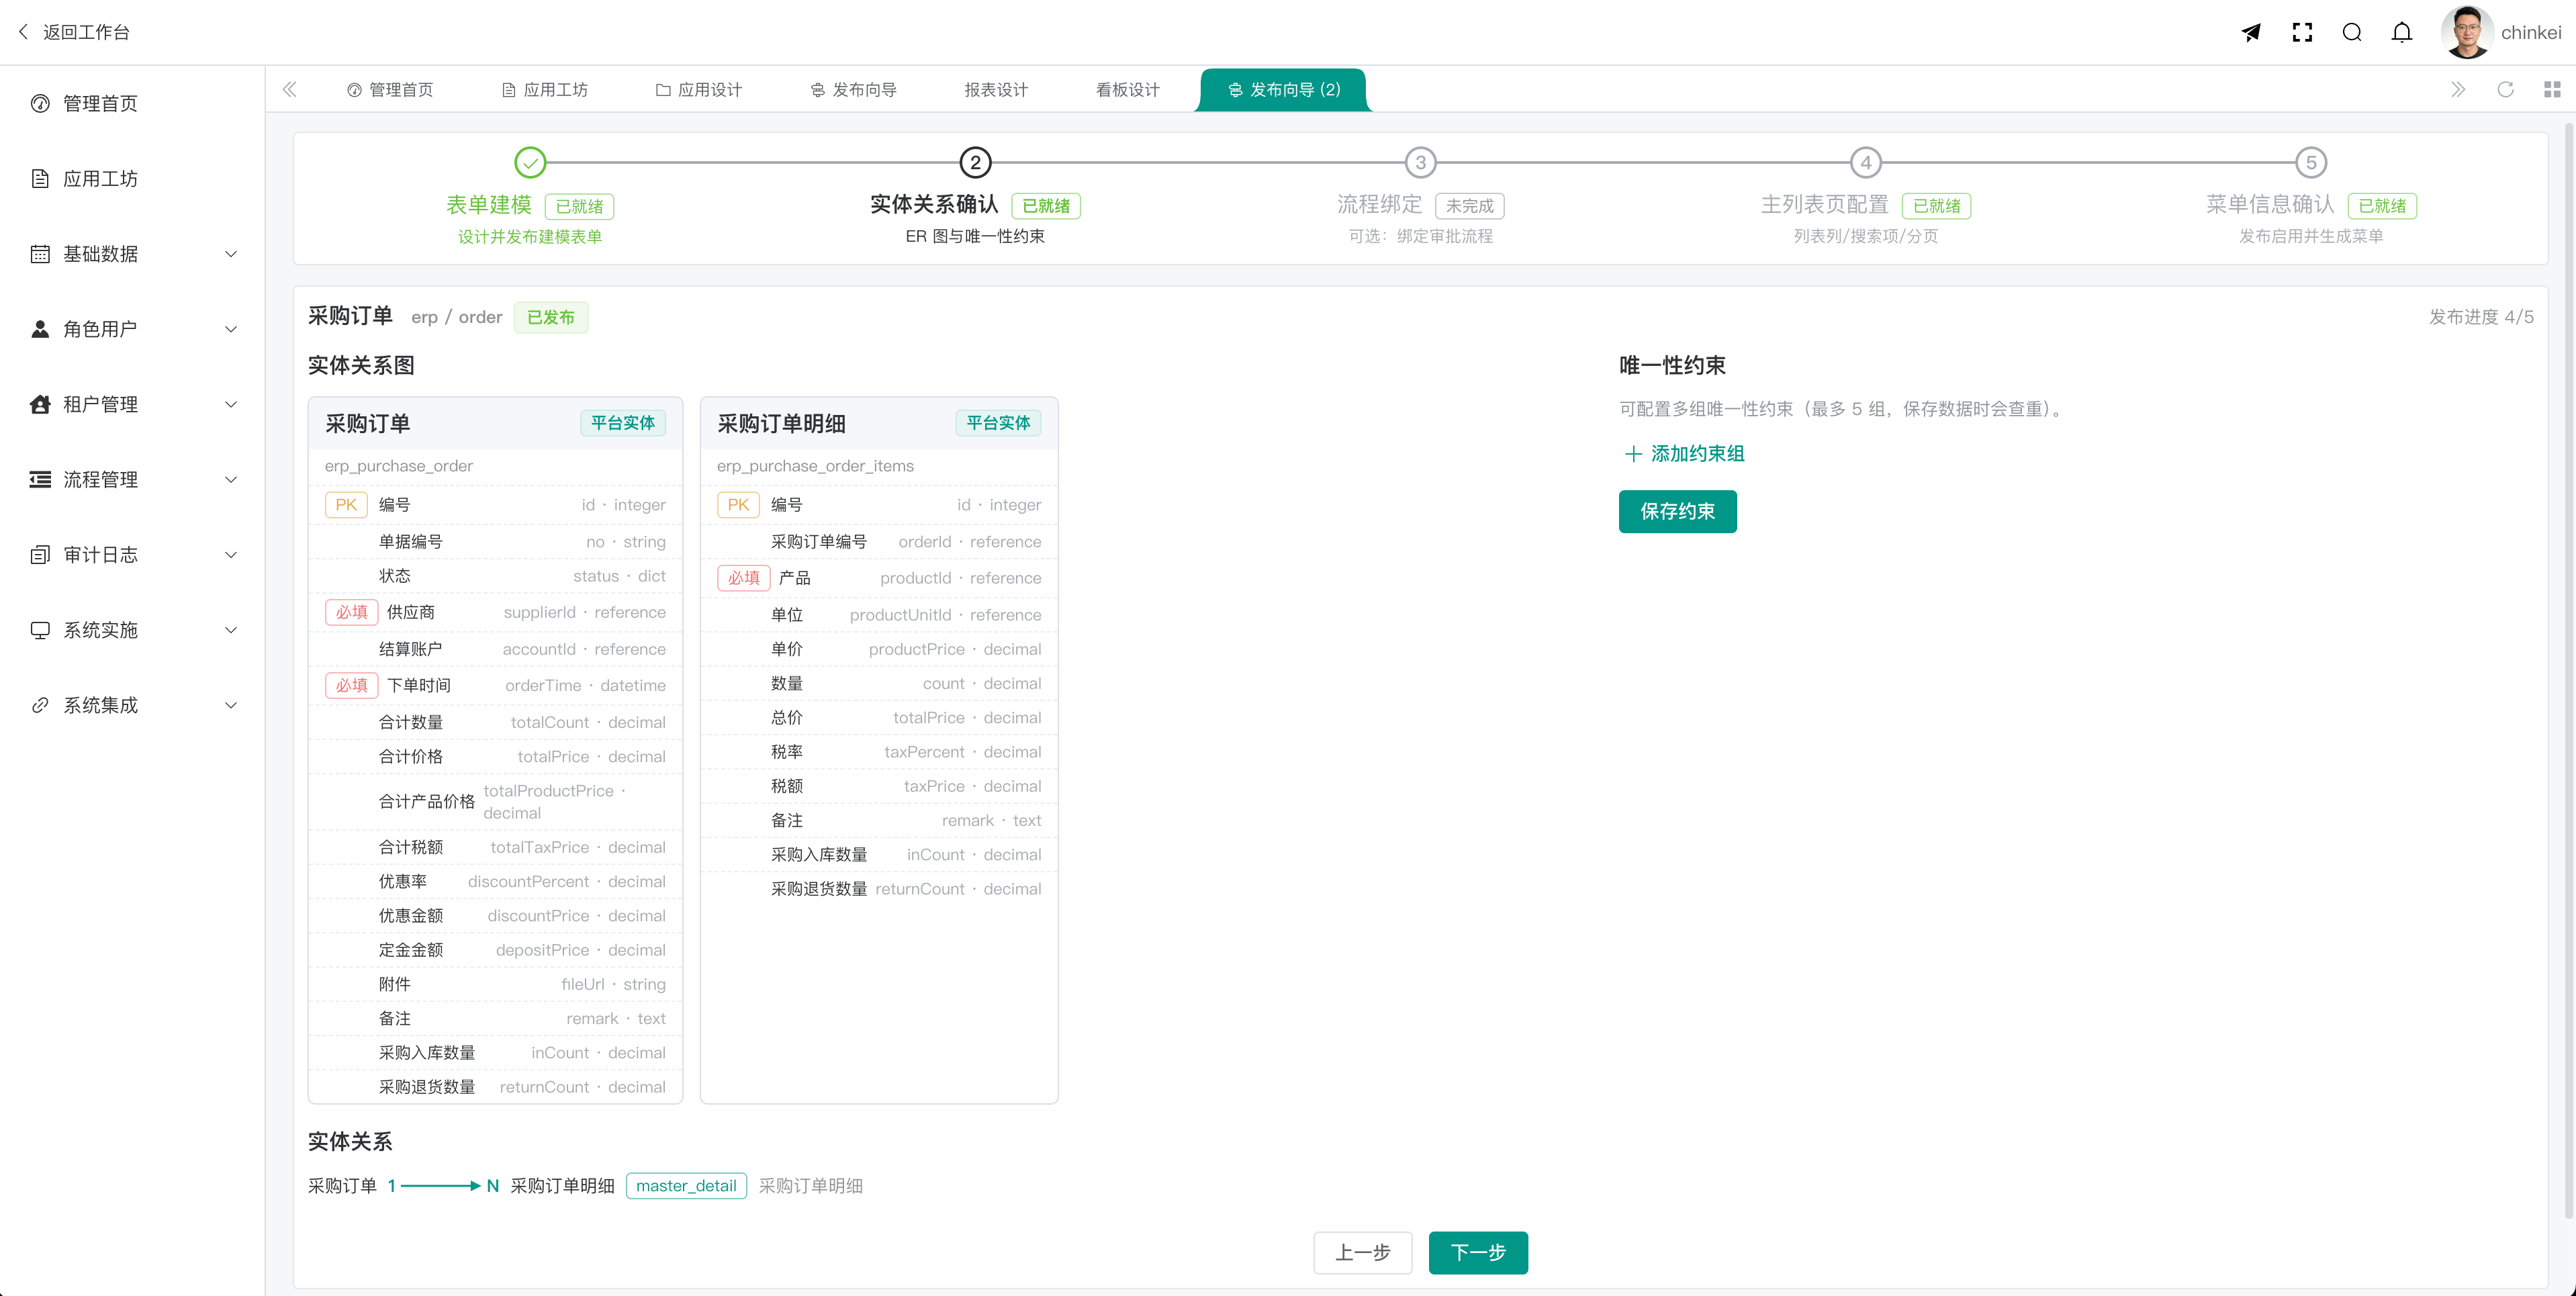
Task: Click the back arrow for 返回工作台
Action: (x=23, y=32)
